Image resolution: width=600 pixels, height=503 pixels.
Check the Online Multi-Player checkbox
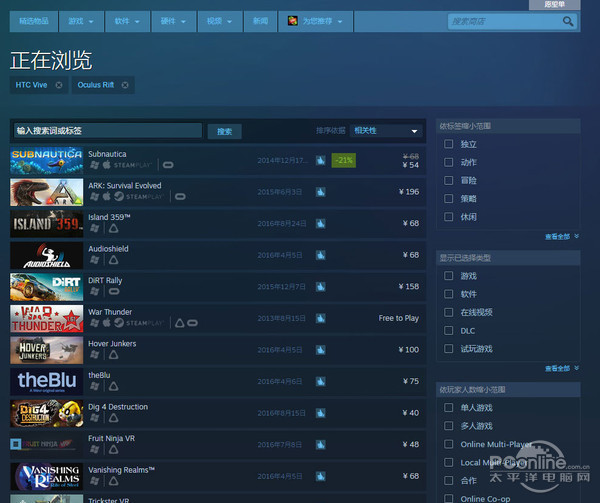(448, 444)
